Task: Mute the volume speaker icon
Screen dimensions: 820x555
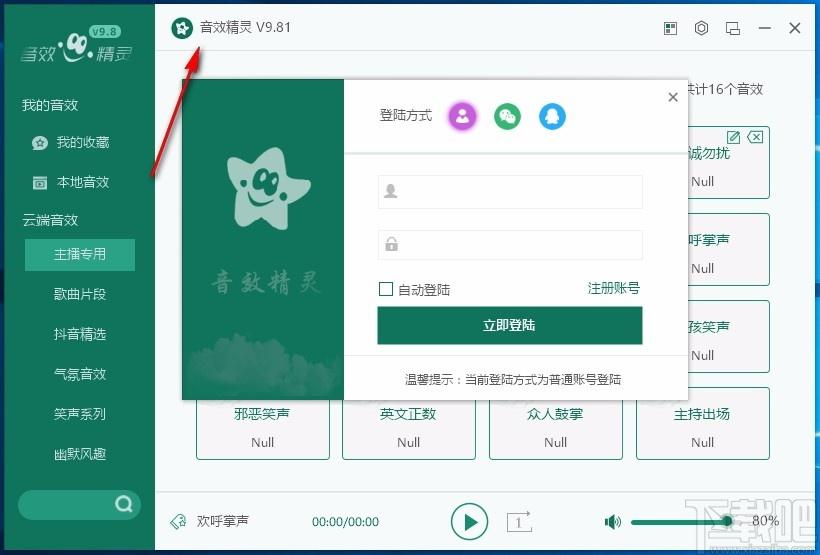Action: pyautogui.click(x=612, y=522)
